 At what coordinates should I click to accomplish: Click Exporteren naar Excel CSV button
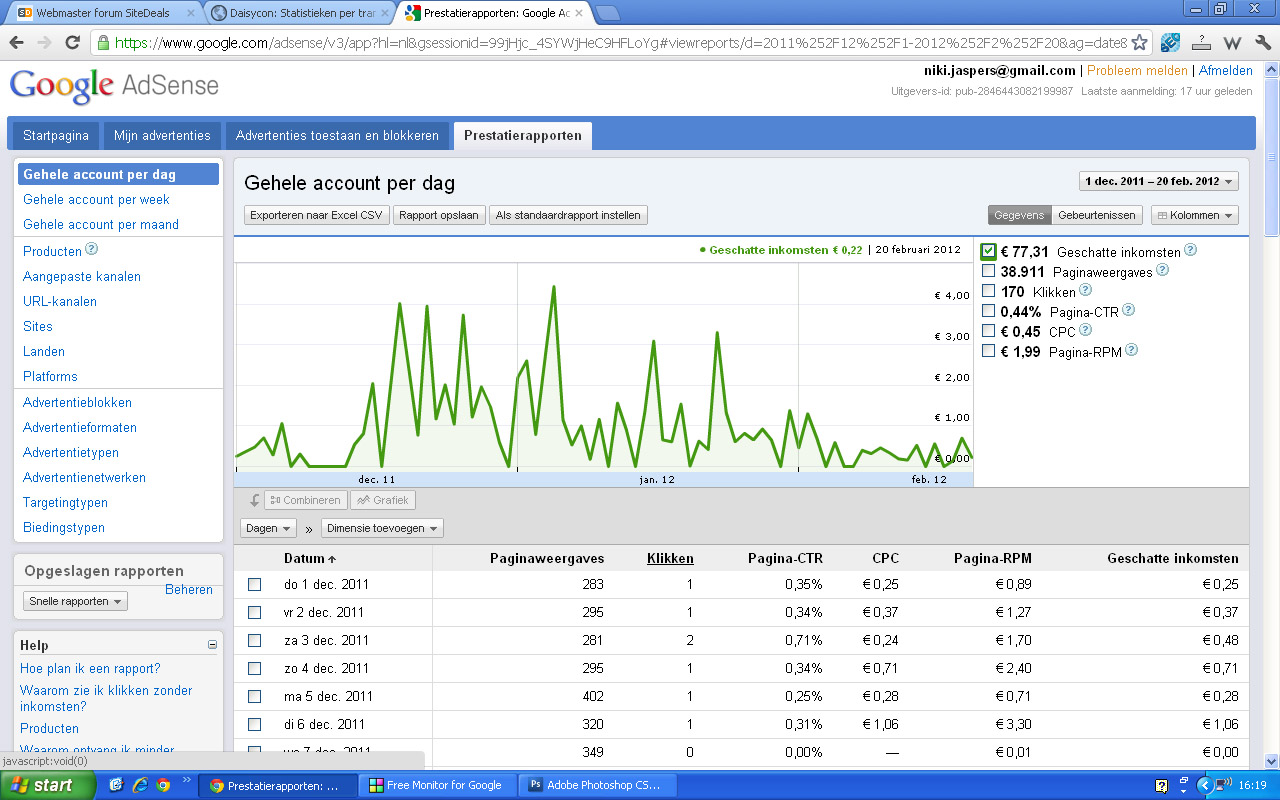coord(317,215)
